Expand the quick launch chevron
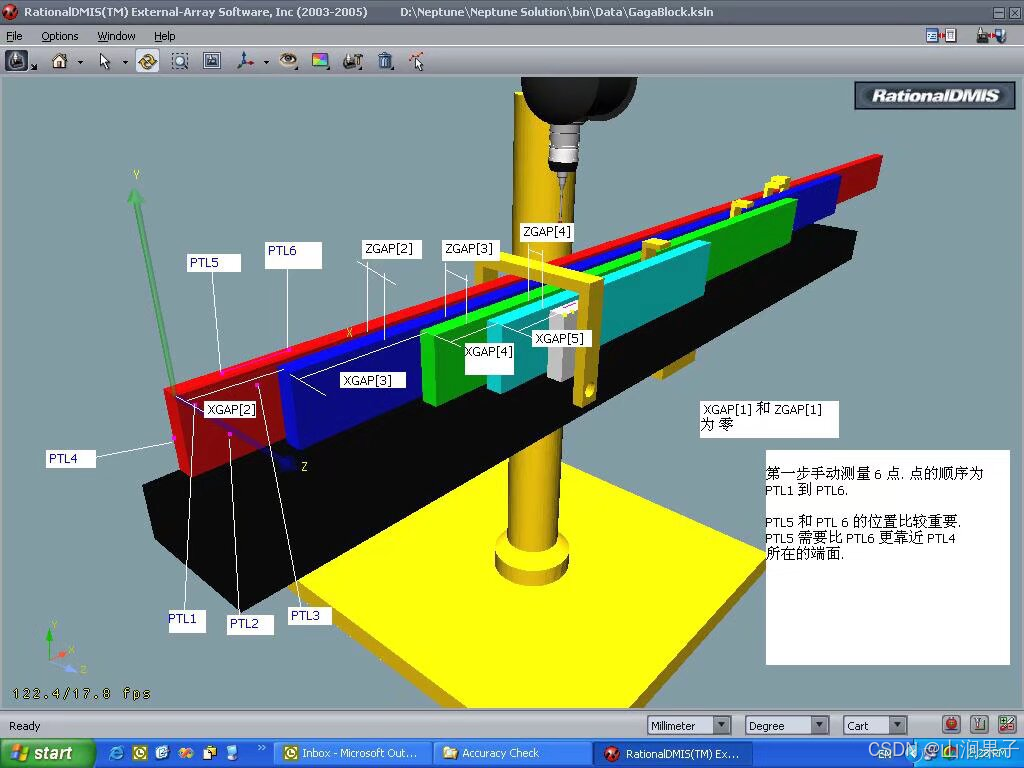Image resolution: width=1024 pixels, height=768 pixels. pos(262,747)
